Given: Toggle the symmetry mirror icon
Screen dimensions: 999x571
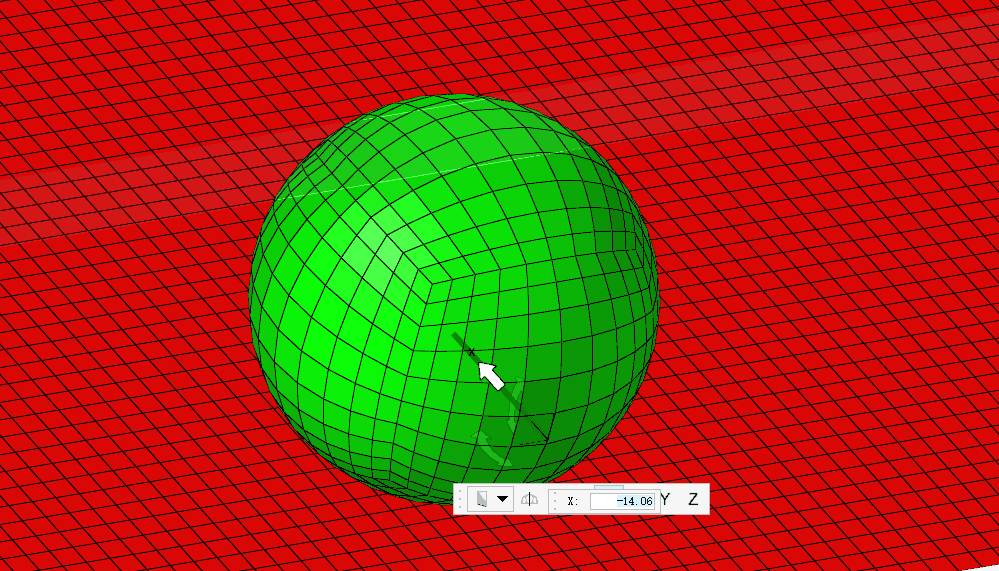Looking at the screenshot, I should pyautogui.click(x=529, y=500).
